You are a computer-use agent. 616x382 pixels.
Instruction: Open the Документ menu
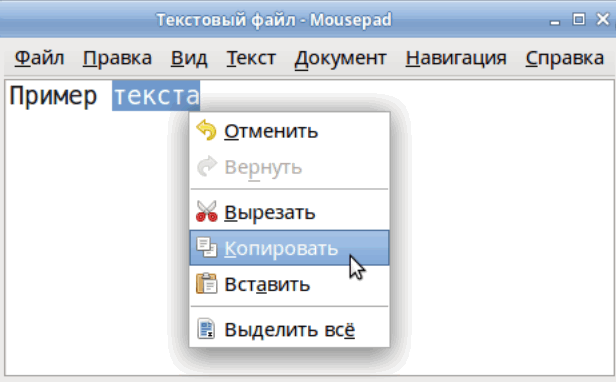tap(341, 59)
